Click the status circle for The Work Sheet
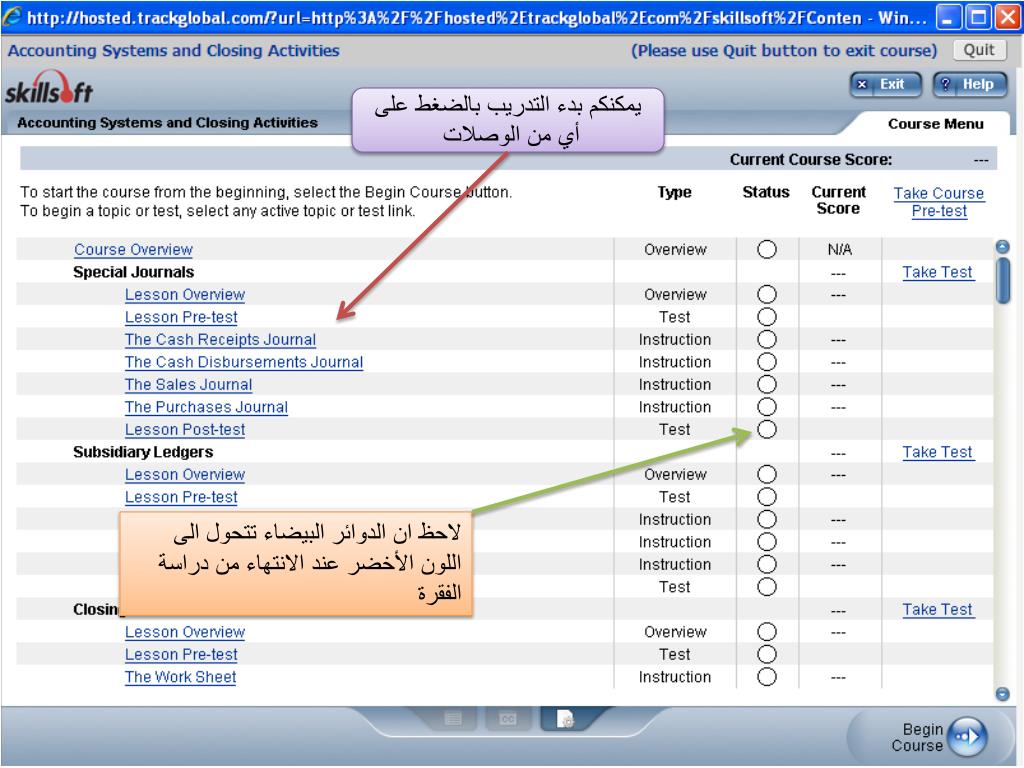 pyautogui.click(x=767, y=677)
